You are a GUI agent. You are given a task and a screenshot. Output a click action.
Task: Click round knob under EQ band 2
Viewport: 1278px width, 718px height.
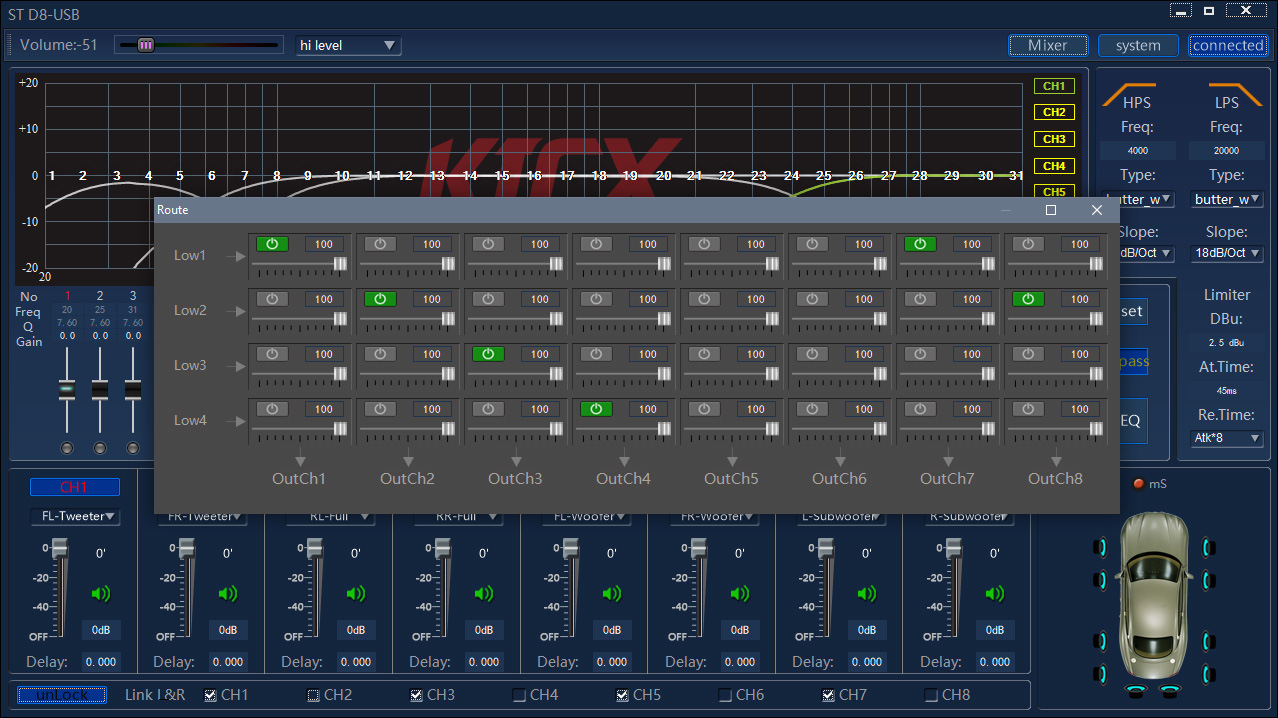click(x=100, y=447)
